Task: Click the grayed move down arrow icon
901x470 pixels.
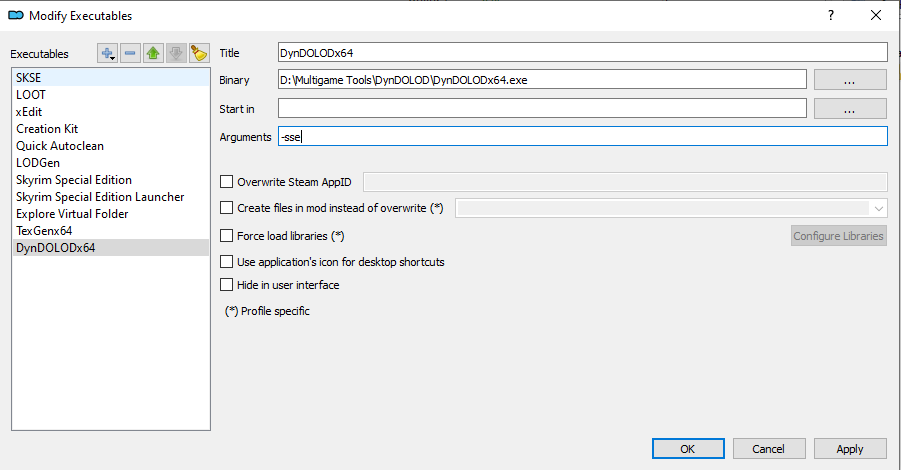Action: [x=176, y=53]
